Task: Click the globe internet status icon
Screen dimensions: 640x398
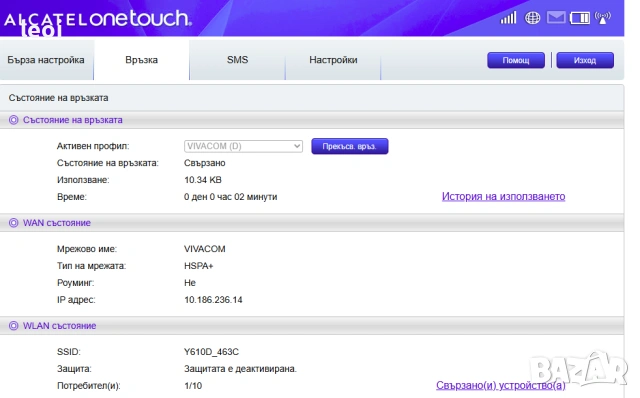Action: click(x=532, y=18)
